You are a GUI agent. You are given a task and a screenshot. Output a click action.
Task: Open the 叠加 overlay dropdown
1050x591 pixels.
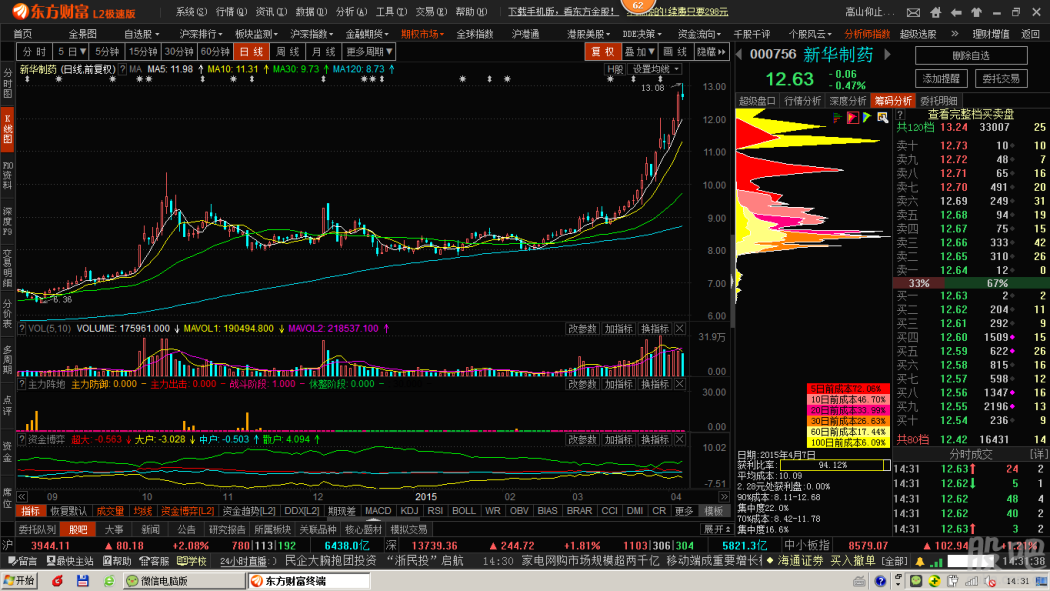tap(640, 52)
